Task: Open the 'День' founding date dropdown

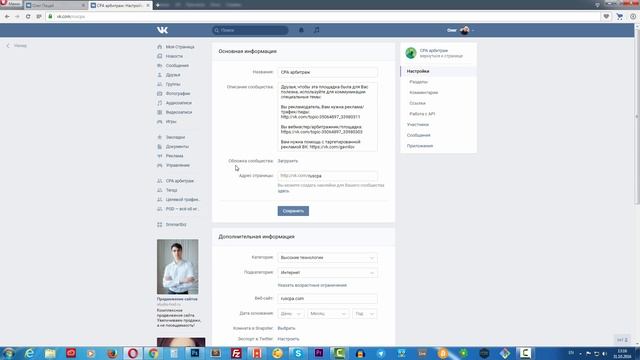Action: [291, 314]
